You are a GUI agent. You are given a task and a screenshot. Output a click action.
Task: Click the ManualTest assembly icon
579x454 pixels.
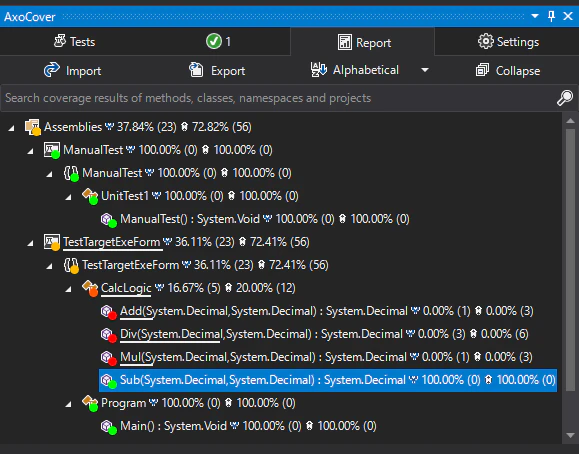coord(52,150)
